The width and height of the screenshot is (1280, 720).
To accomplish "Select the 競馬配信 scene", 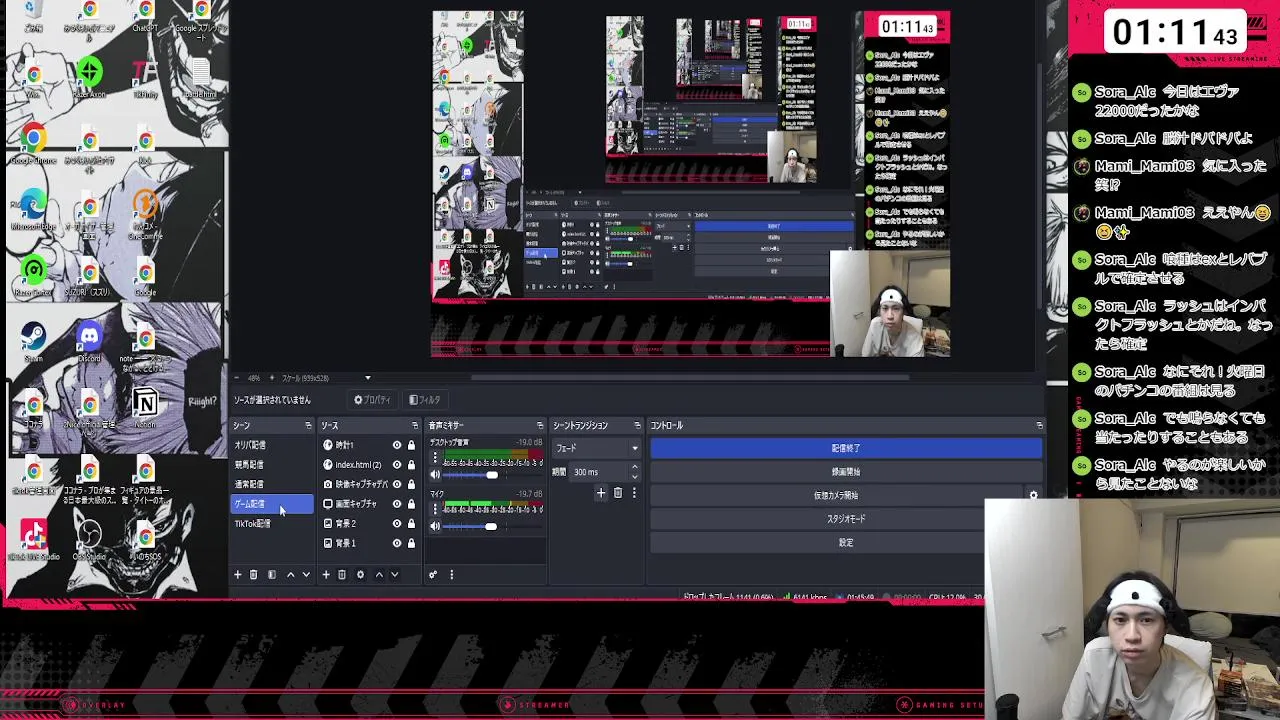I will tap(272, 465).
